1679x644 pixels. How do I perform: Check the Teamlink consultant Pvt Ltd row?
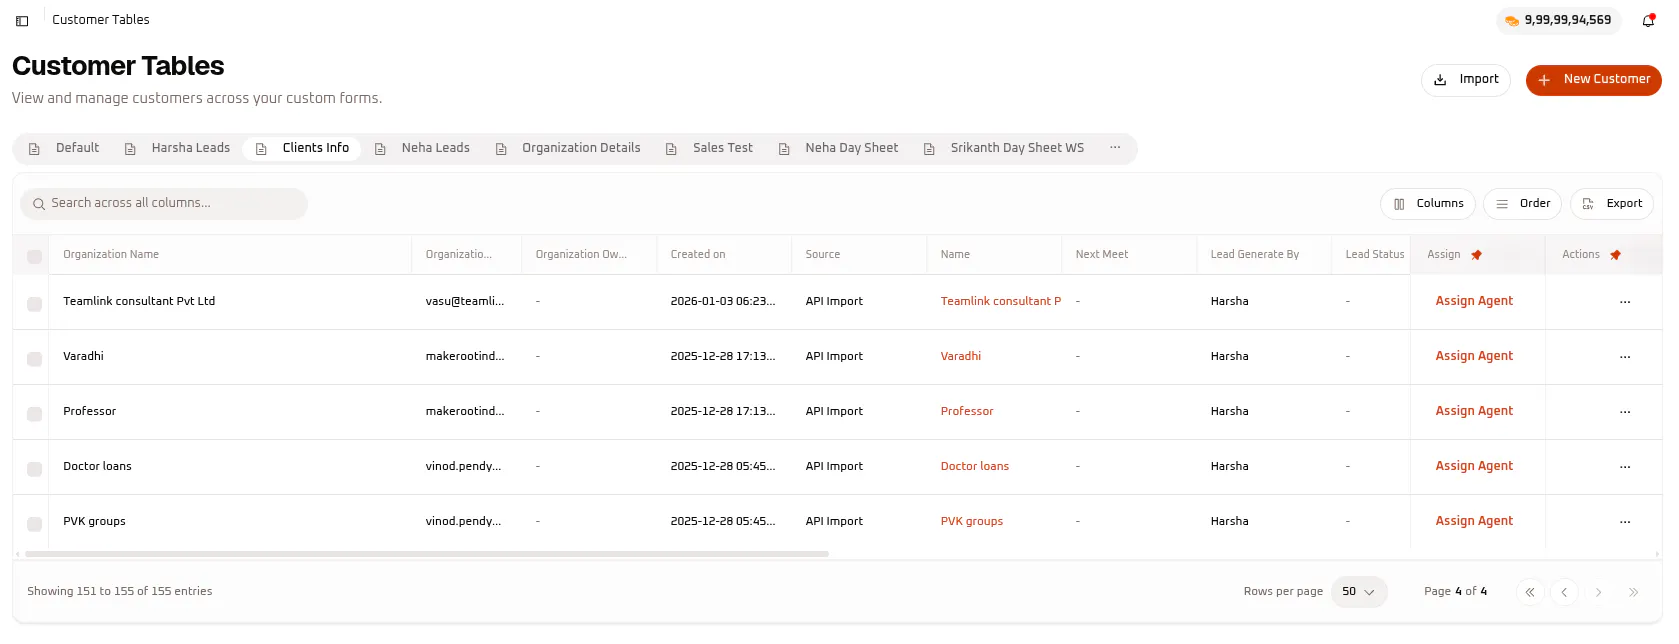point(34,304)
